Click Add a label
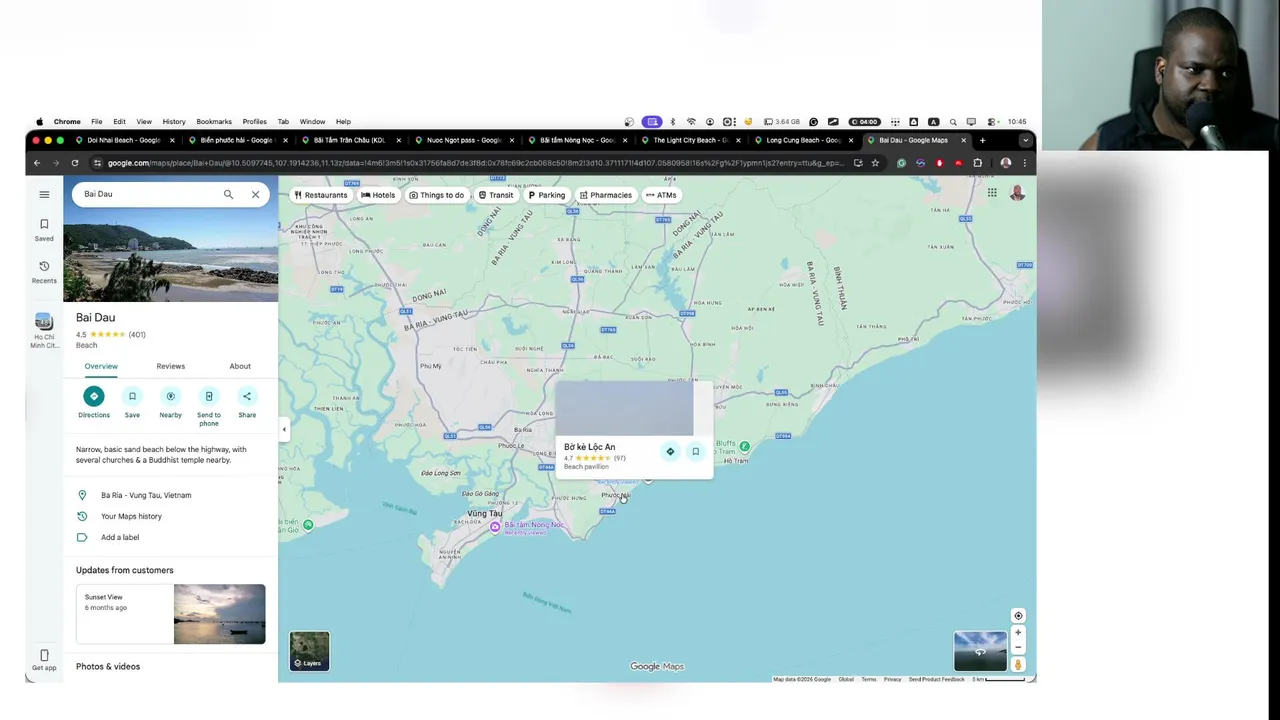 [171, 537]
